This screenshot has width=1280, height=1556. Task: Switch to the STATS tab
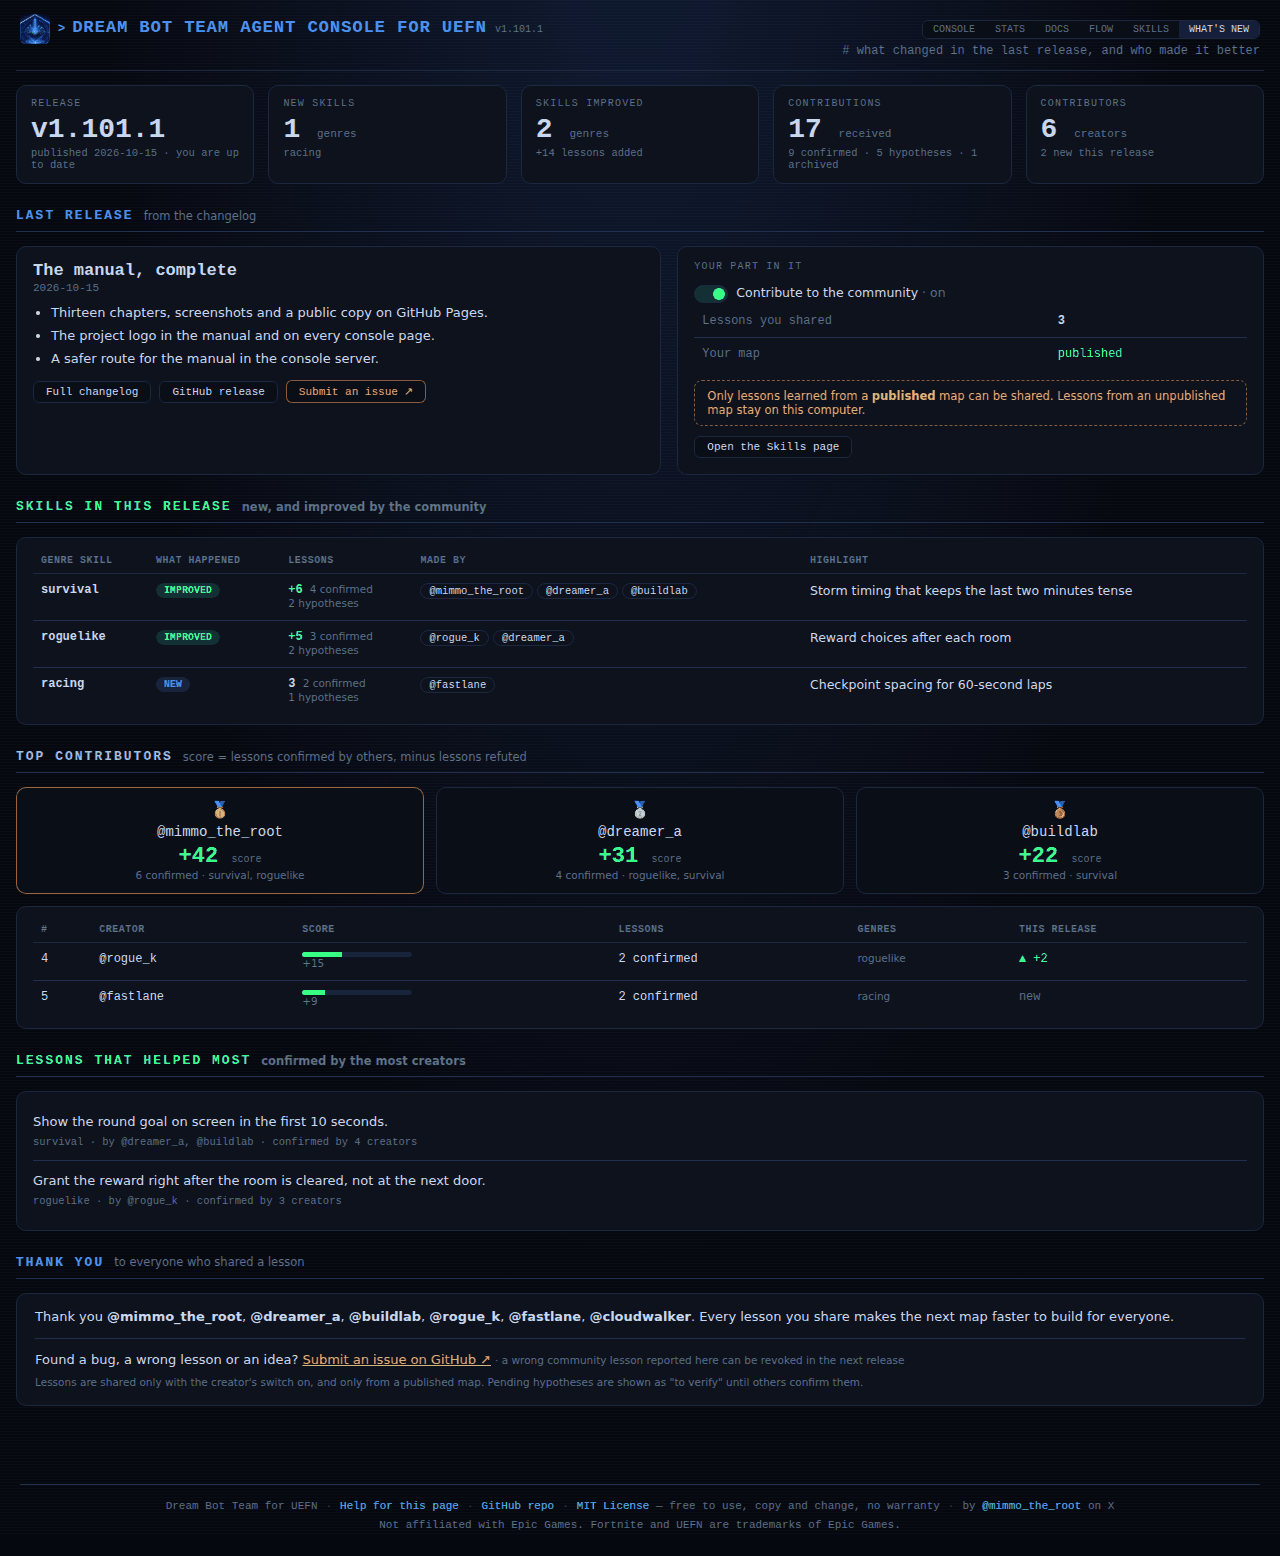(1009, 29)
